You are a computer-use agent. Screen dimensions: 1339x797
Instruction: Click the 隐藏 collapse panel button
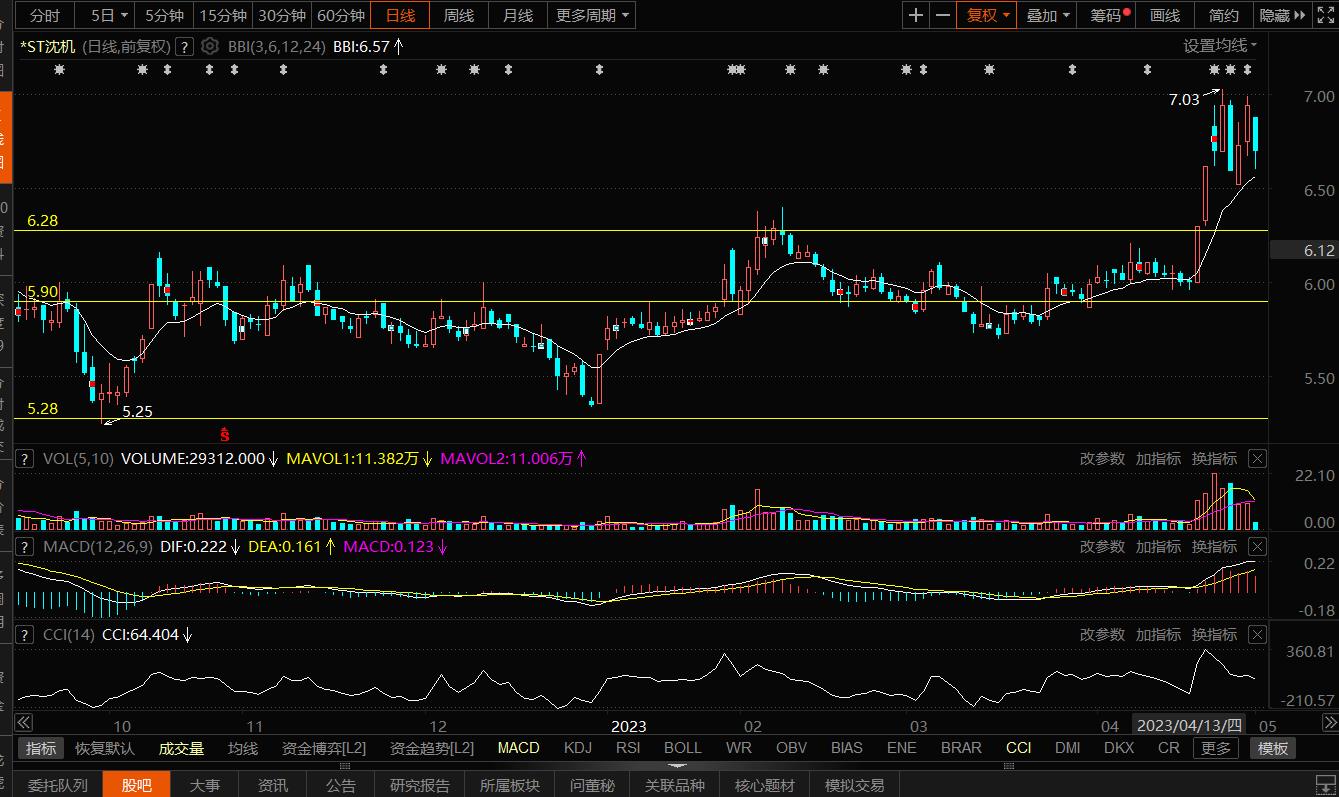[x=1282, y=15]
